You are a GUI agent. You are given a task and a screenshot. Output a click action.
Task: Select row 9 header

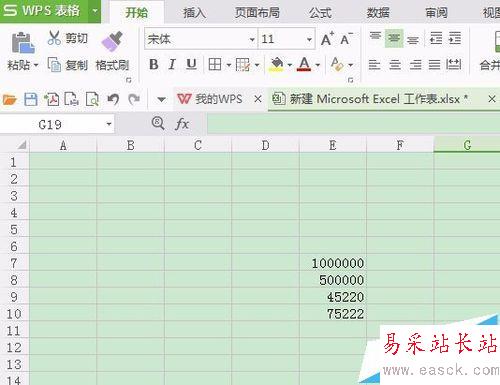click(14, 296)
